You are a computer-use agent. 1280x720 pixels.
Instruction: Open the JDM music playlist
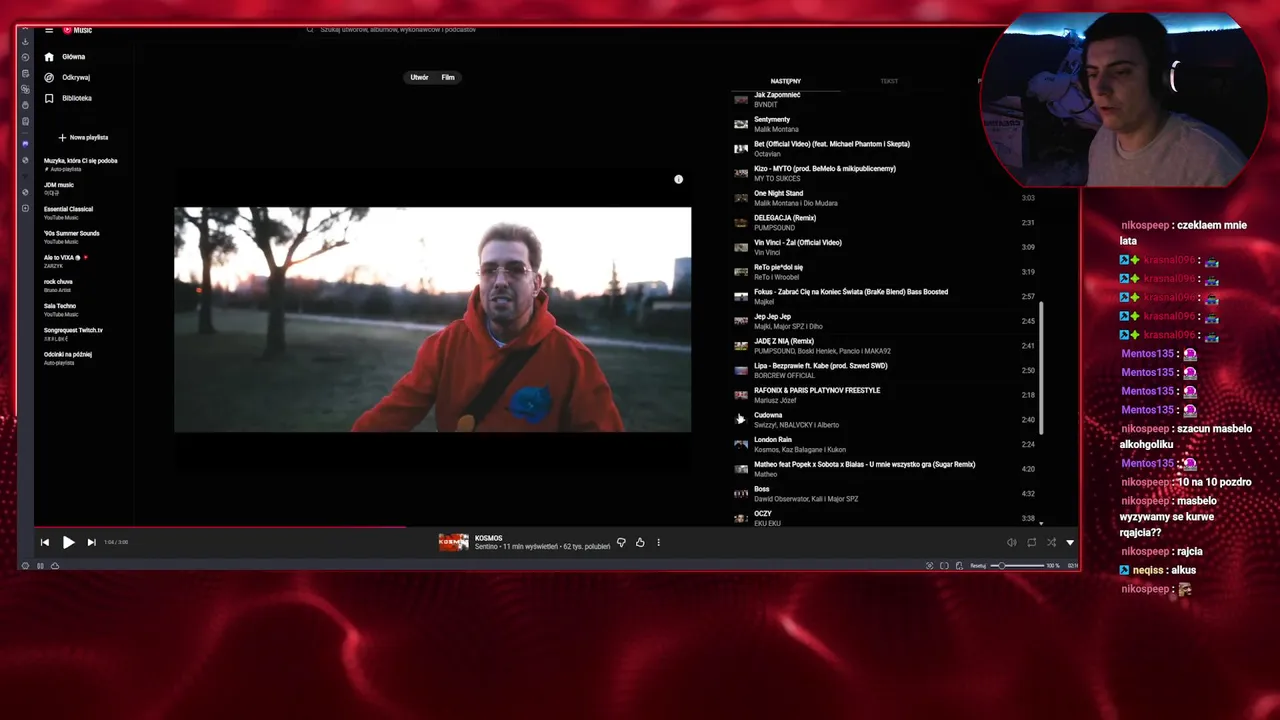pyautogui.click(x=59, y=188)
